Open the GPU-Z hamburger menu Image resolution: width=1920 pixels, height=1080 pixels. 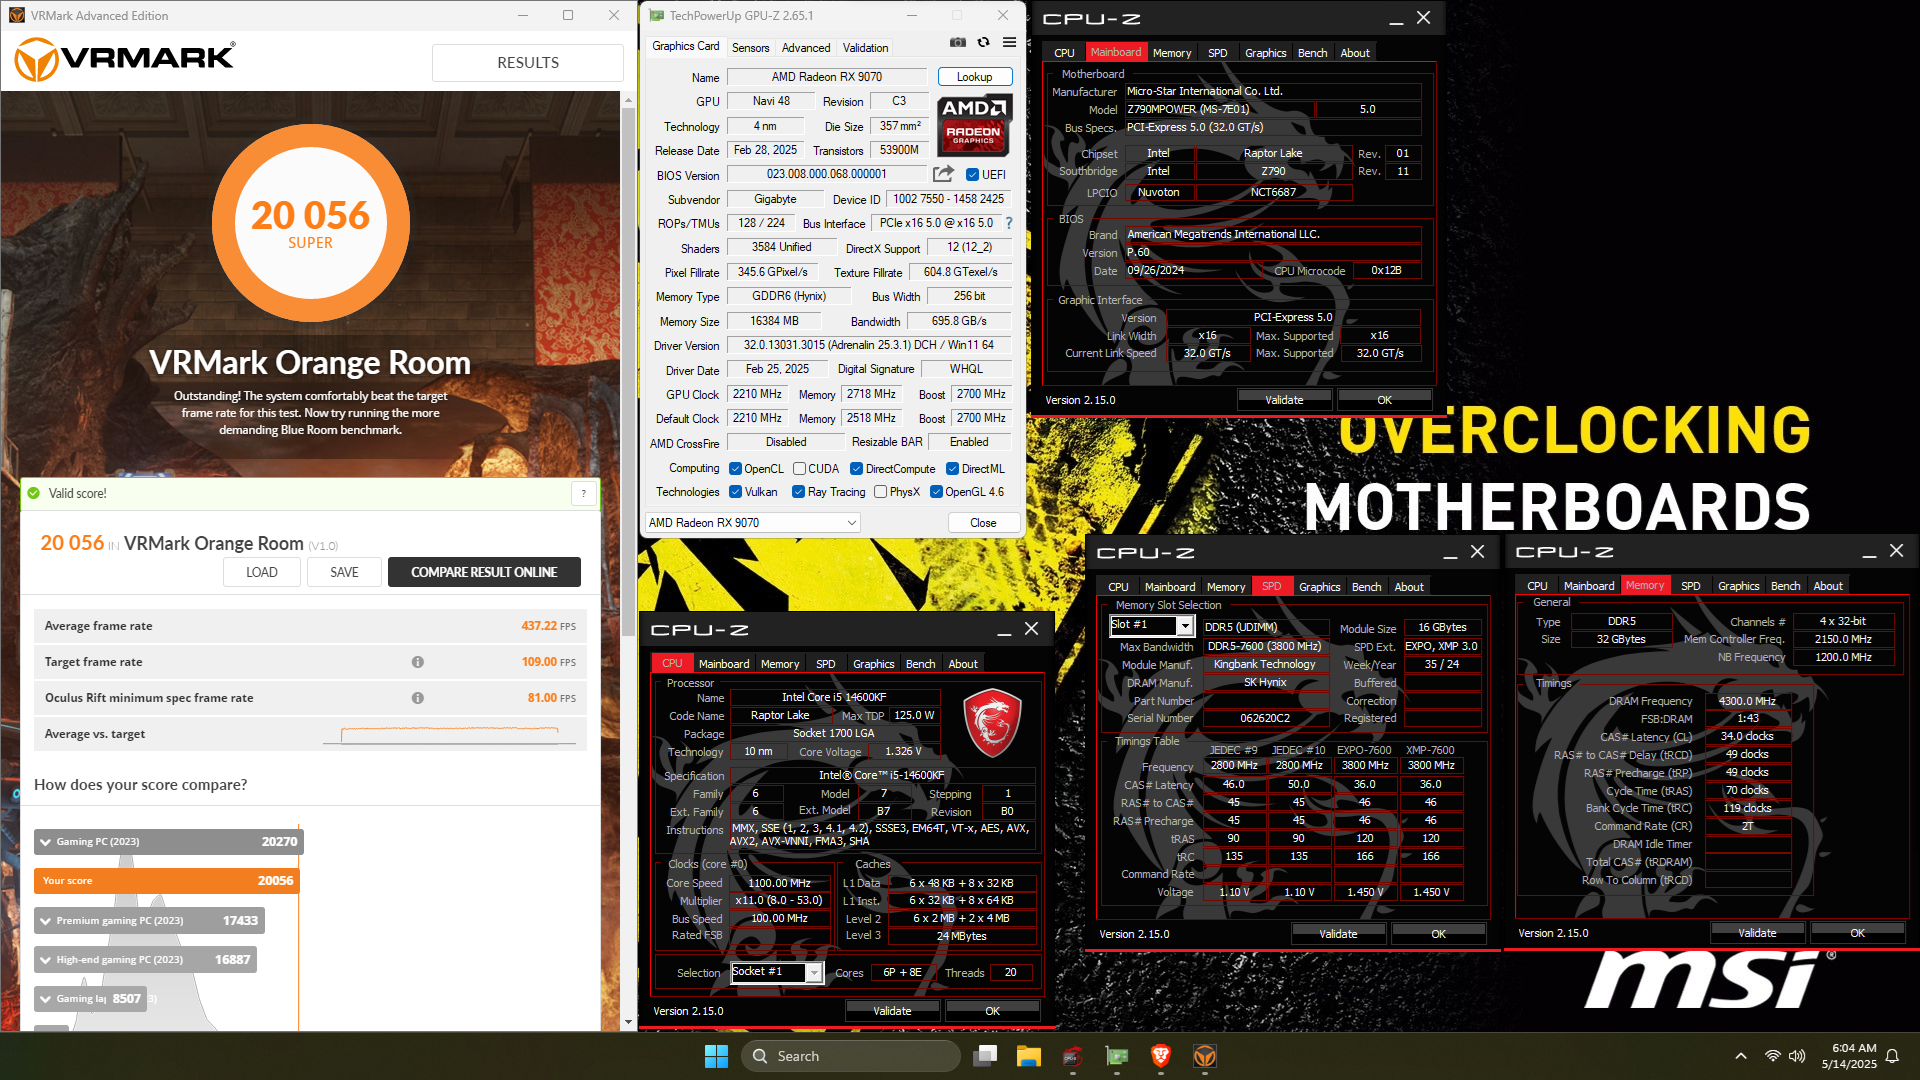[1010, 43]
